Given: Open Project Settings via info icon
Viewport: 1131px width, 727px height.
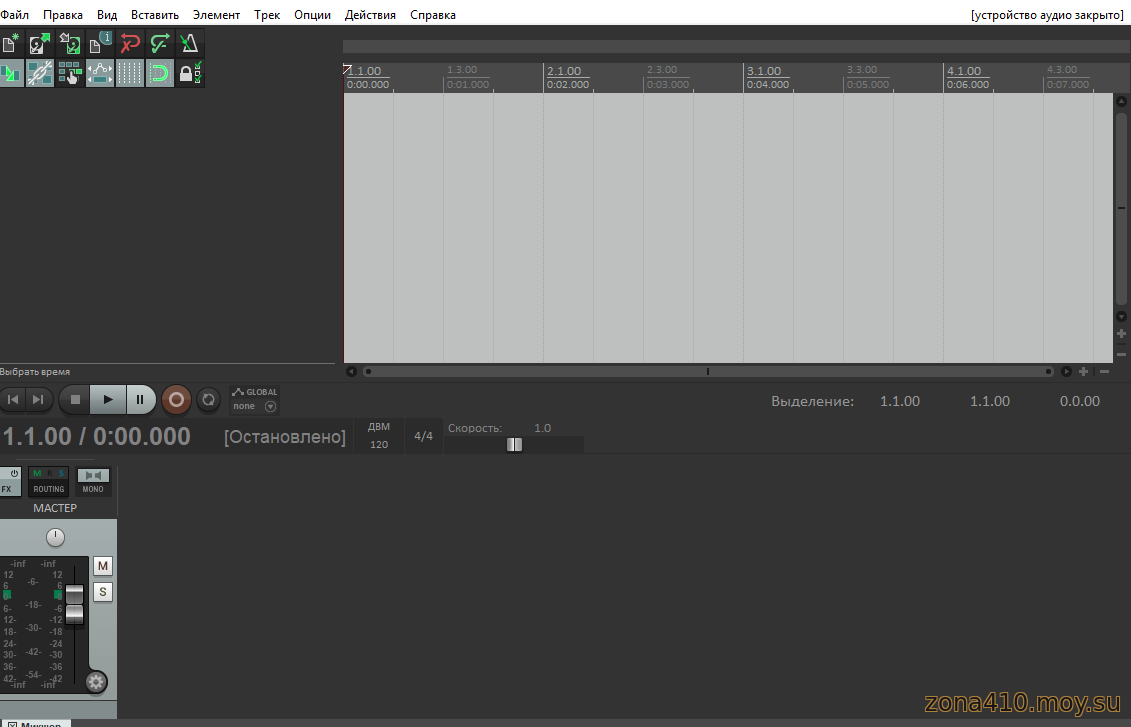Looking at the screenshot, I should coord(101,44).
